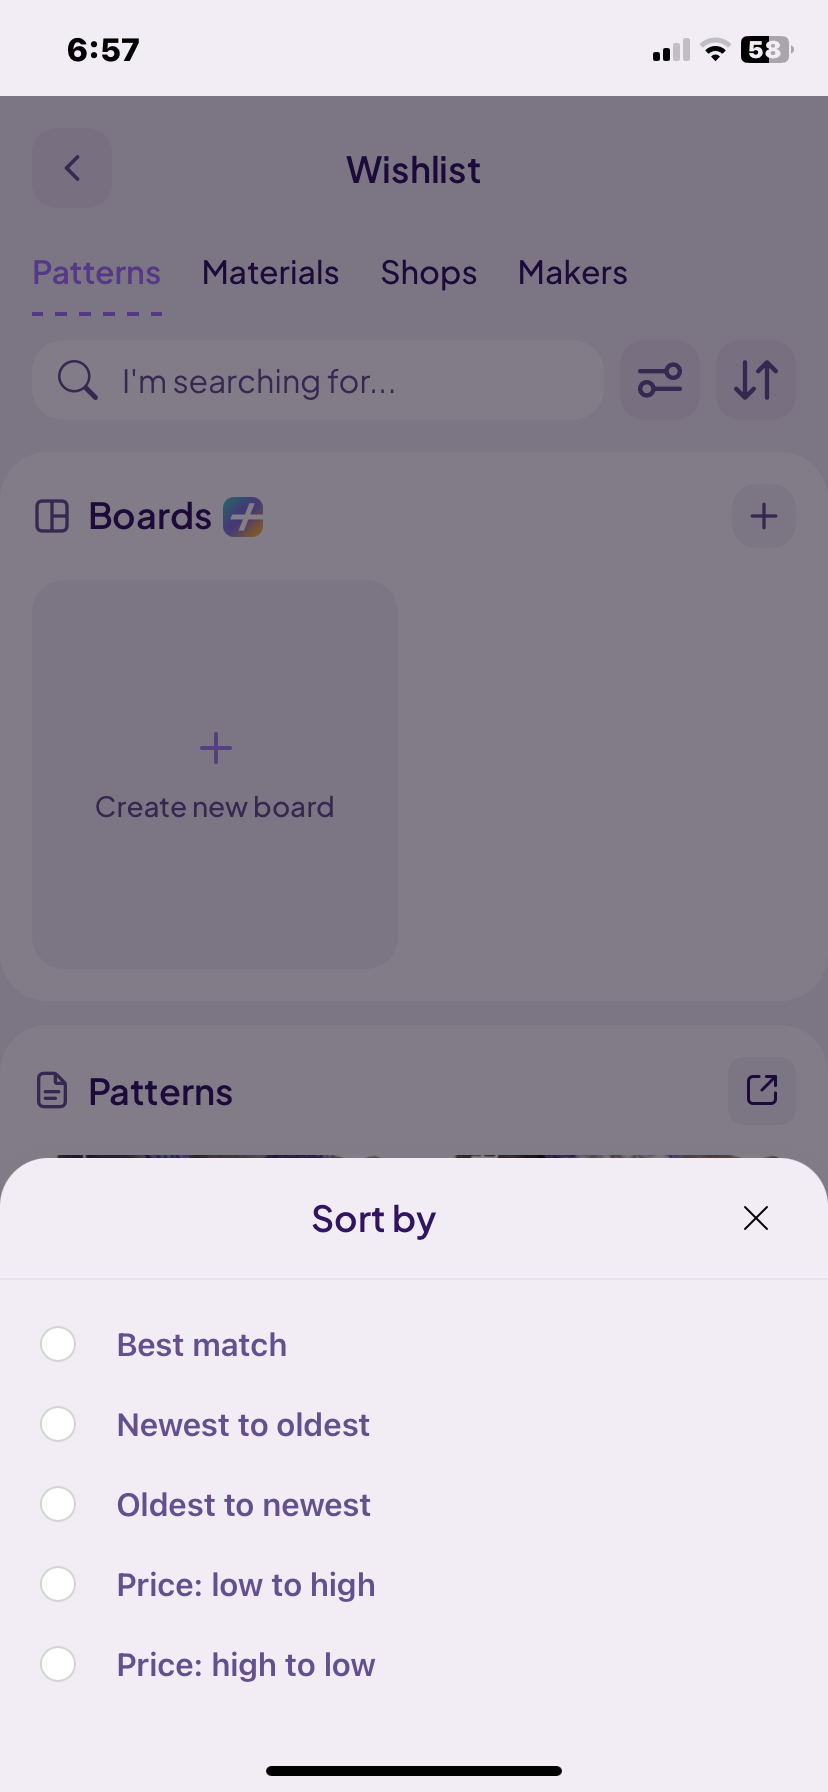Switch to the Materials tab
Viewport: 828px width, 1792px height.
270,273
